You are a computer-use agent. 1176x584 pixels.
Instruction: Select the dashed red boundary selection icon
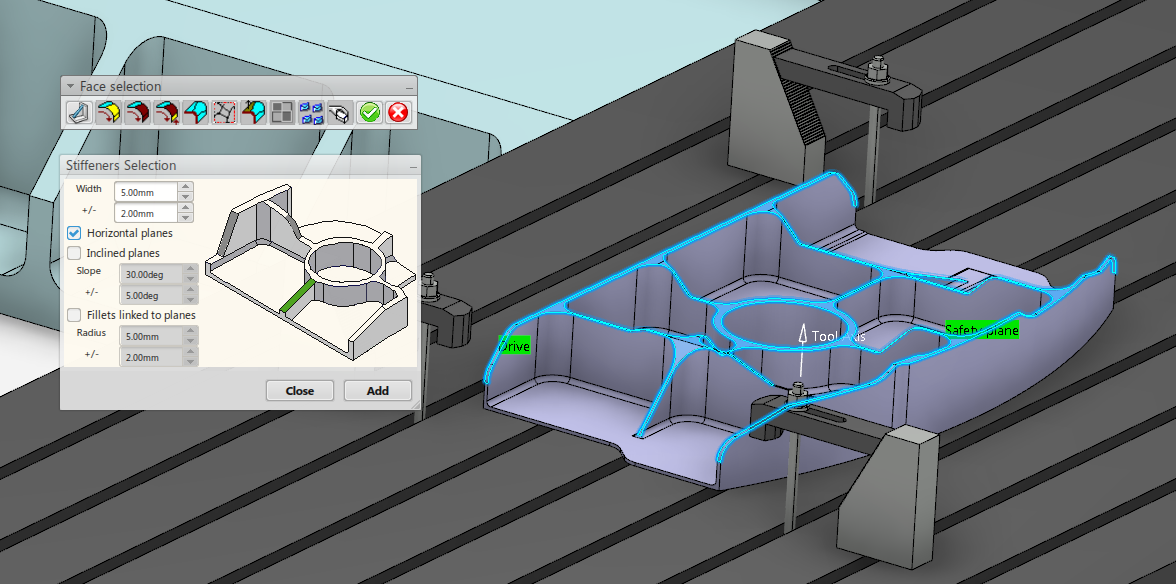pyautogui.click(x=225, y=112)
